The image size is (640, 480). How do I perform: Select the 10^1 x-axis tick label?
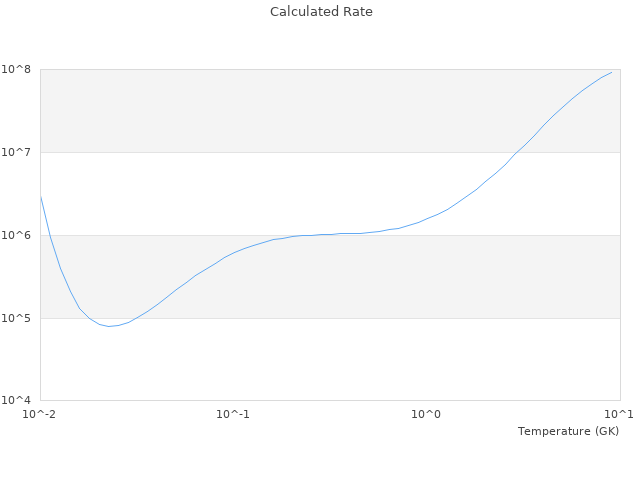[x=618, y=414]
